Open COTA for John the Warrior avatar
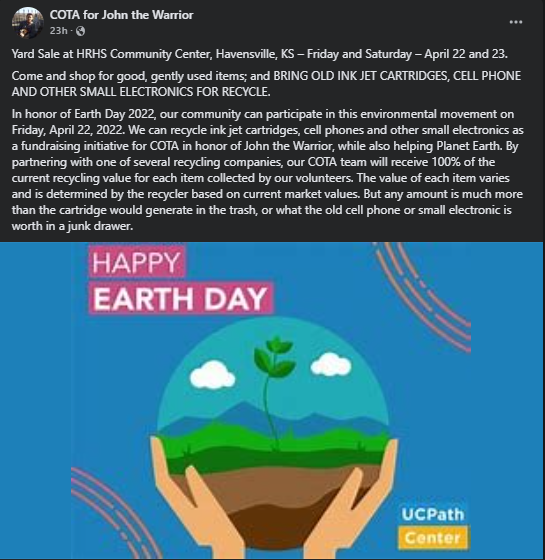The width and height of the screenshot is (545, 560). (x=28, y=22)
